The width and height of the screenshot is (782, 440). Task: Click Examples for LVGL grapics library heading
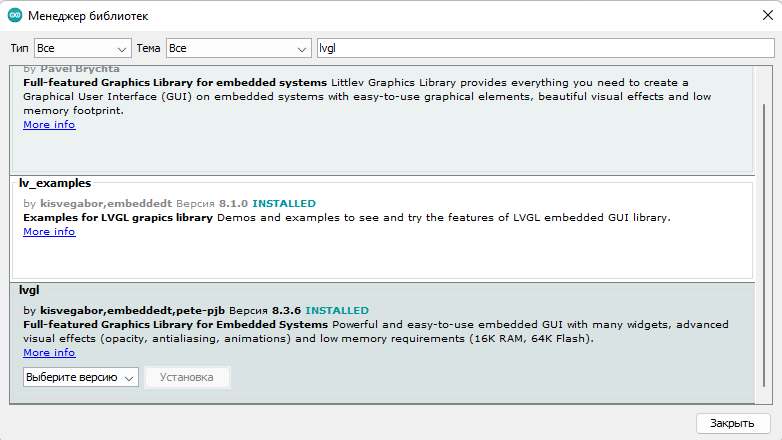pos(118,218)
